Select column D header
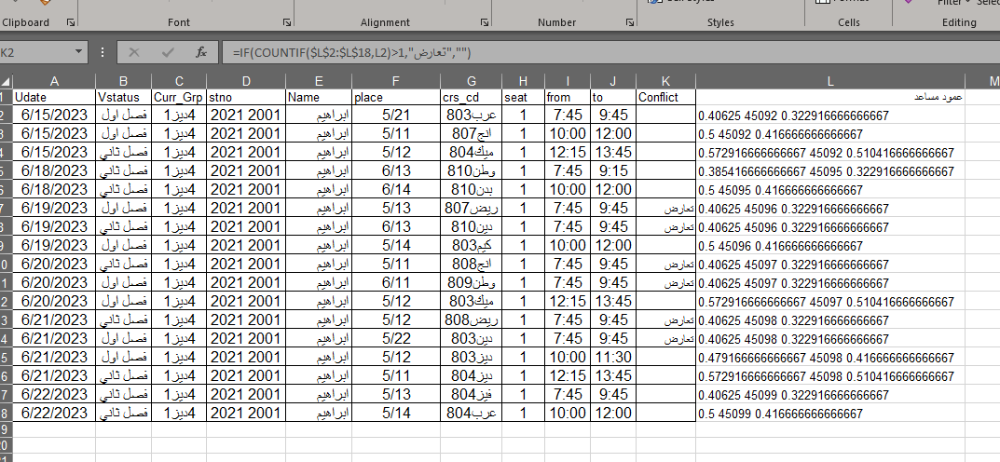 [x=246, y=81]
